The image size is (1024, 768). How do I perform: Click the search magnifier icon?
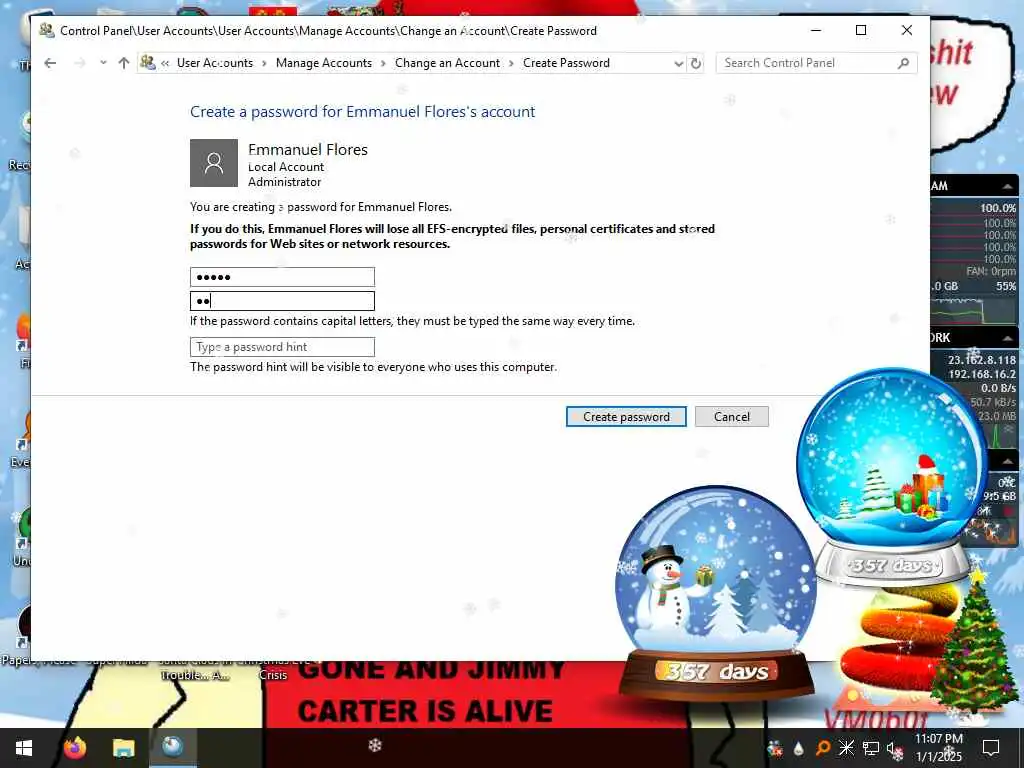click(x=904, y=63)
